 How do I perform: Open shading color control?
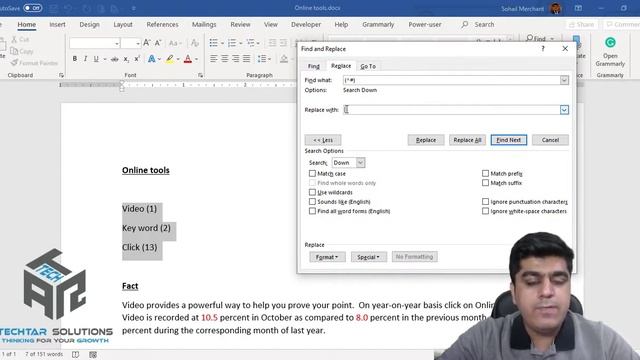coord(284,59)
